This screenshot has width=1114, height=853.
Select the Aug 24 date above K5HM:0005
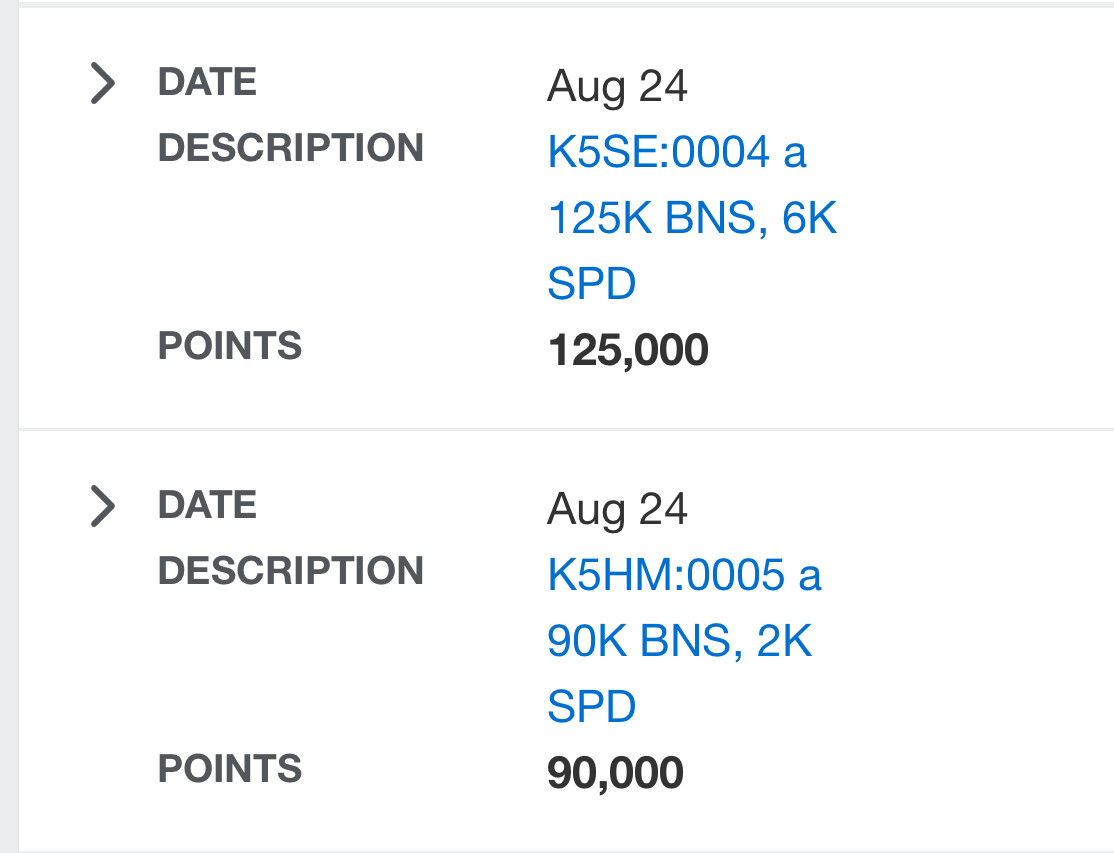617,510
